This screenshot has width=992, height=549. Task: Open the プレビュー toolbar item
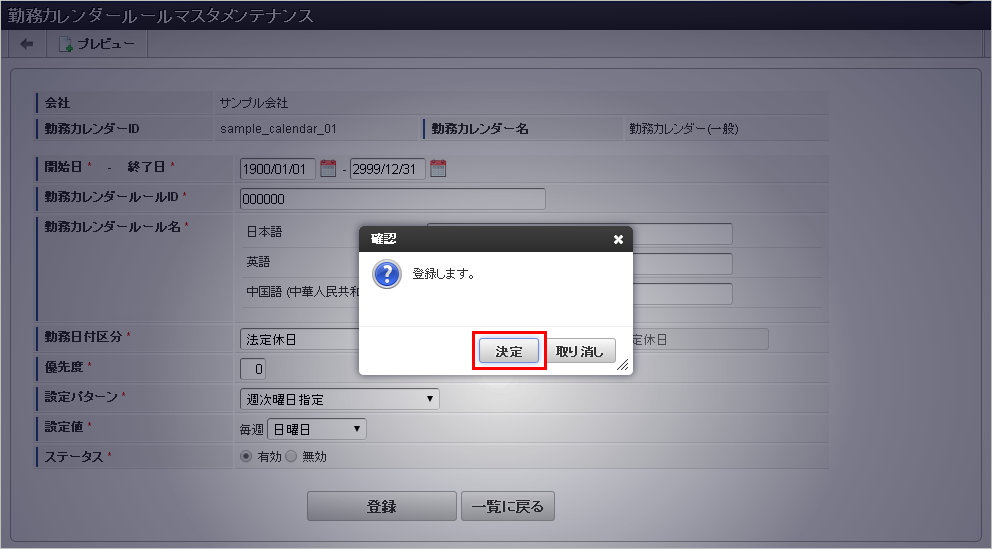click(x=97, y=44)
